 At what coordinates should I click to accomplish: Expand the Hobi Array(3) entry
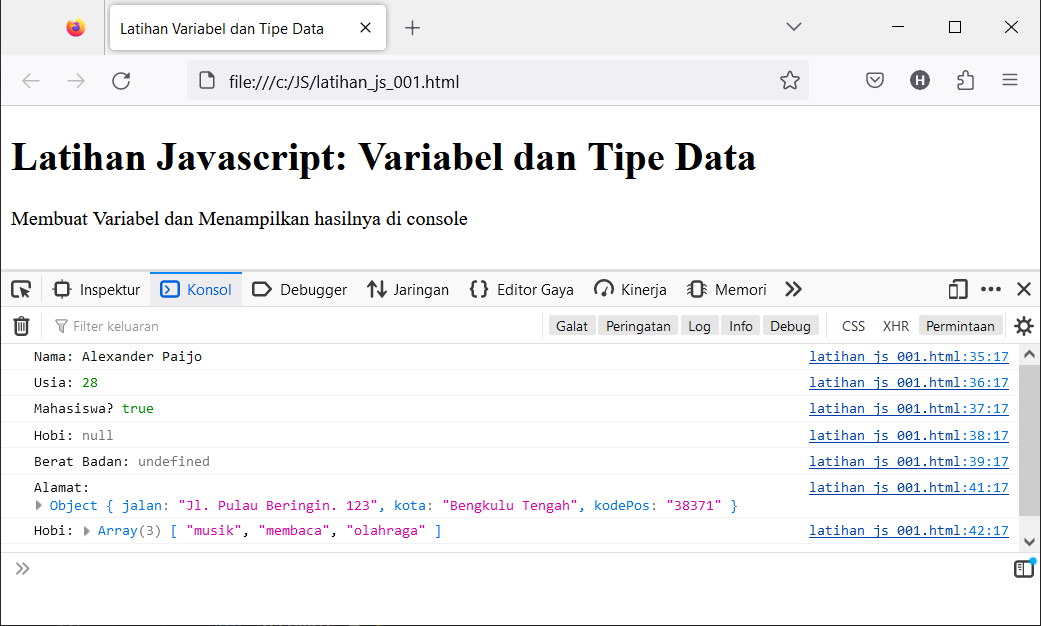(87, 530)
